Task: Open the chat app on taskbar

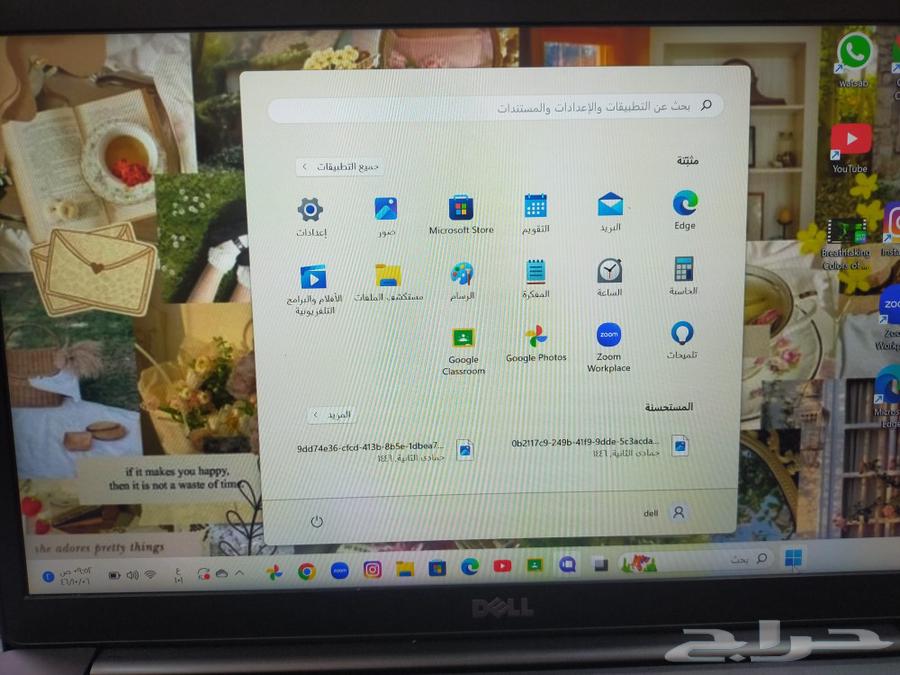Action: [568, 565]
